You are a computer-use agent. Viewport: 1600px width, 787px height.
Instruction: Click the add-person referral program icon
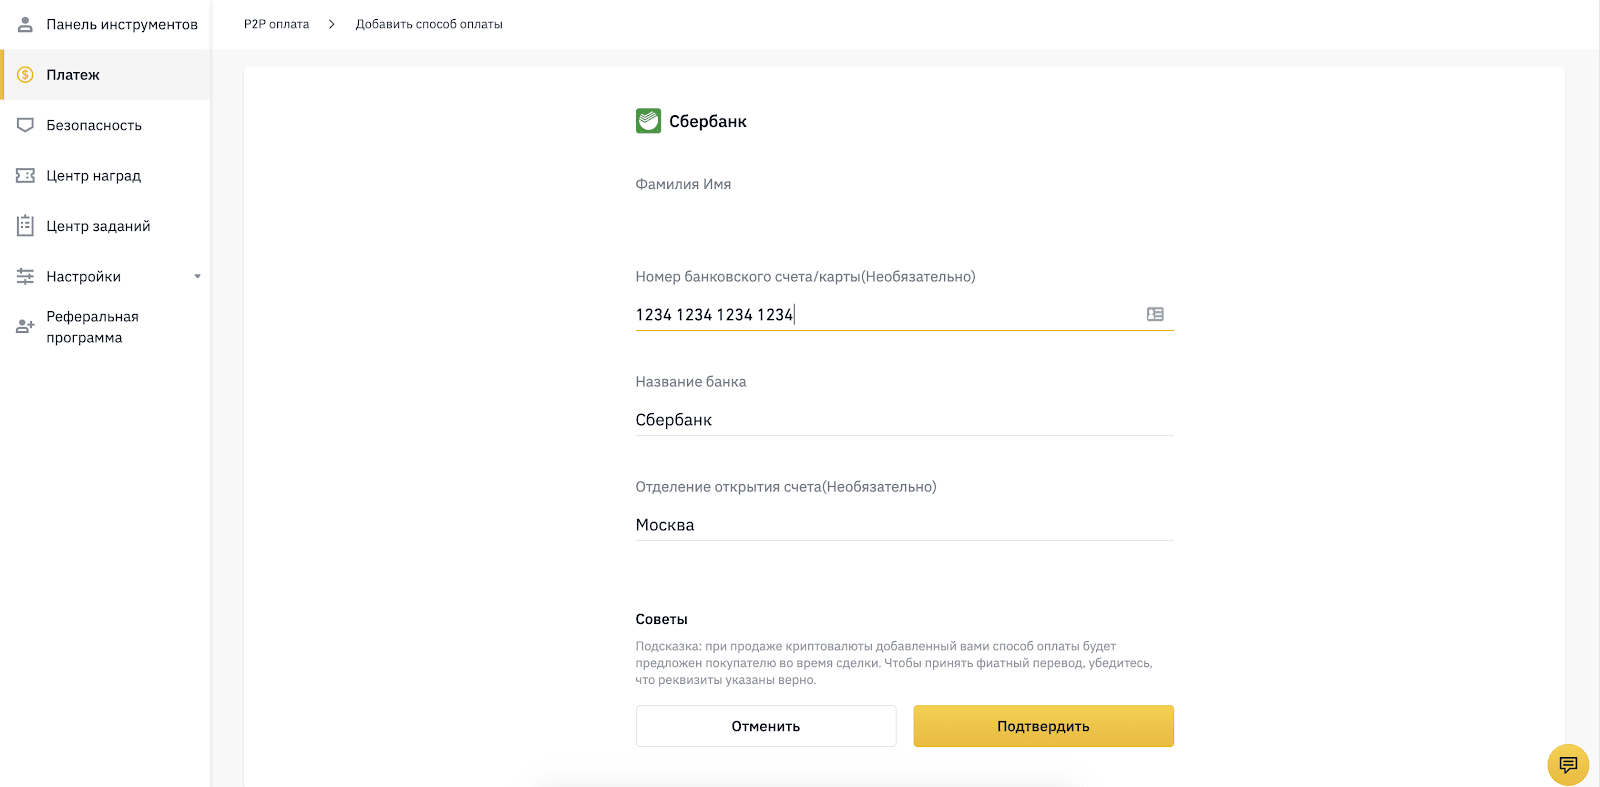click(x=25, y=327)
